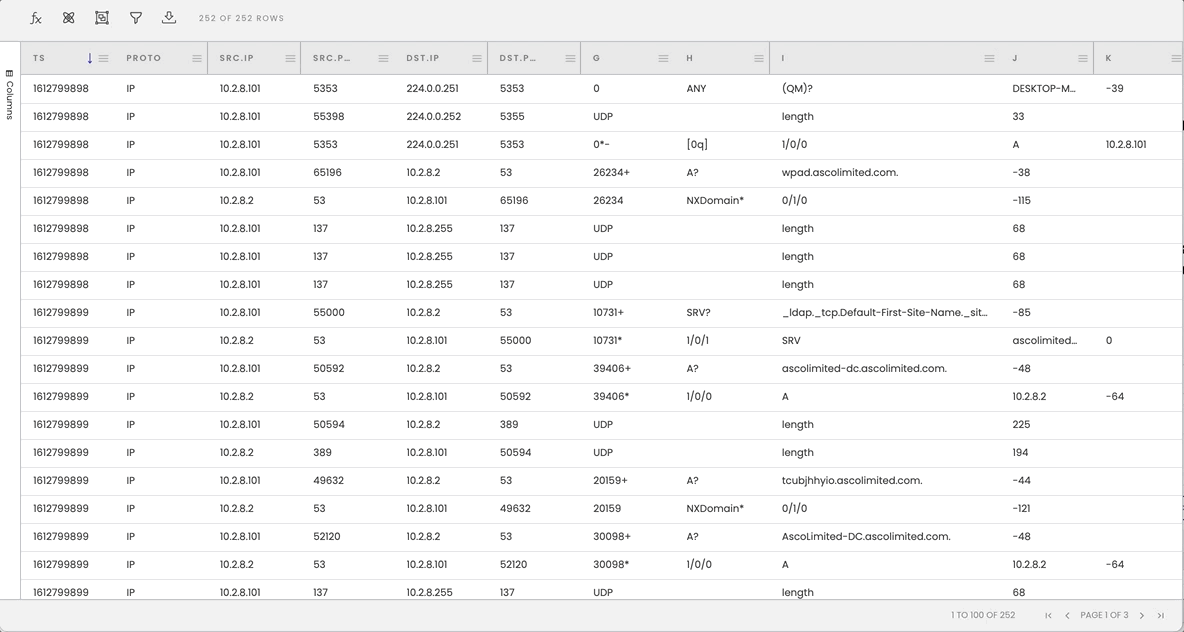Click 10.2.8.101 in column K

tap(1125, 144)
